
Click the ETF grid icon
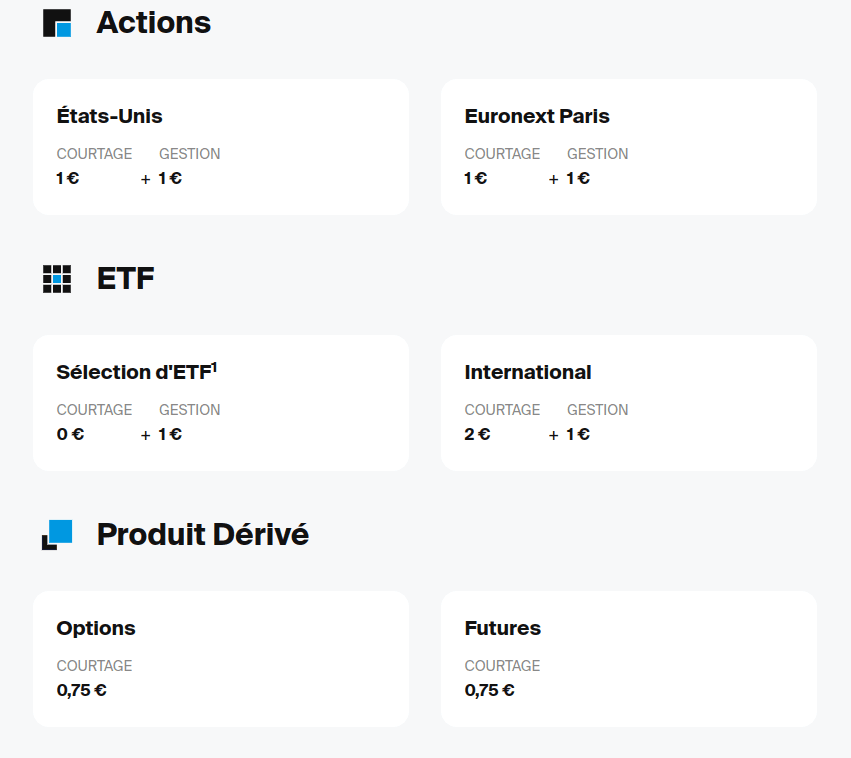pyautogui.click(x=57, y=279)
